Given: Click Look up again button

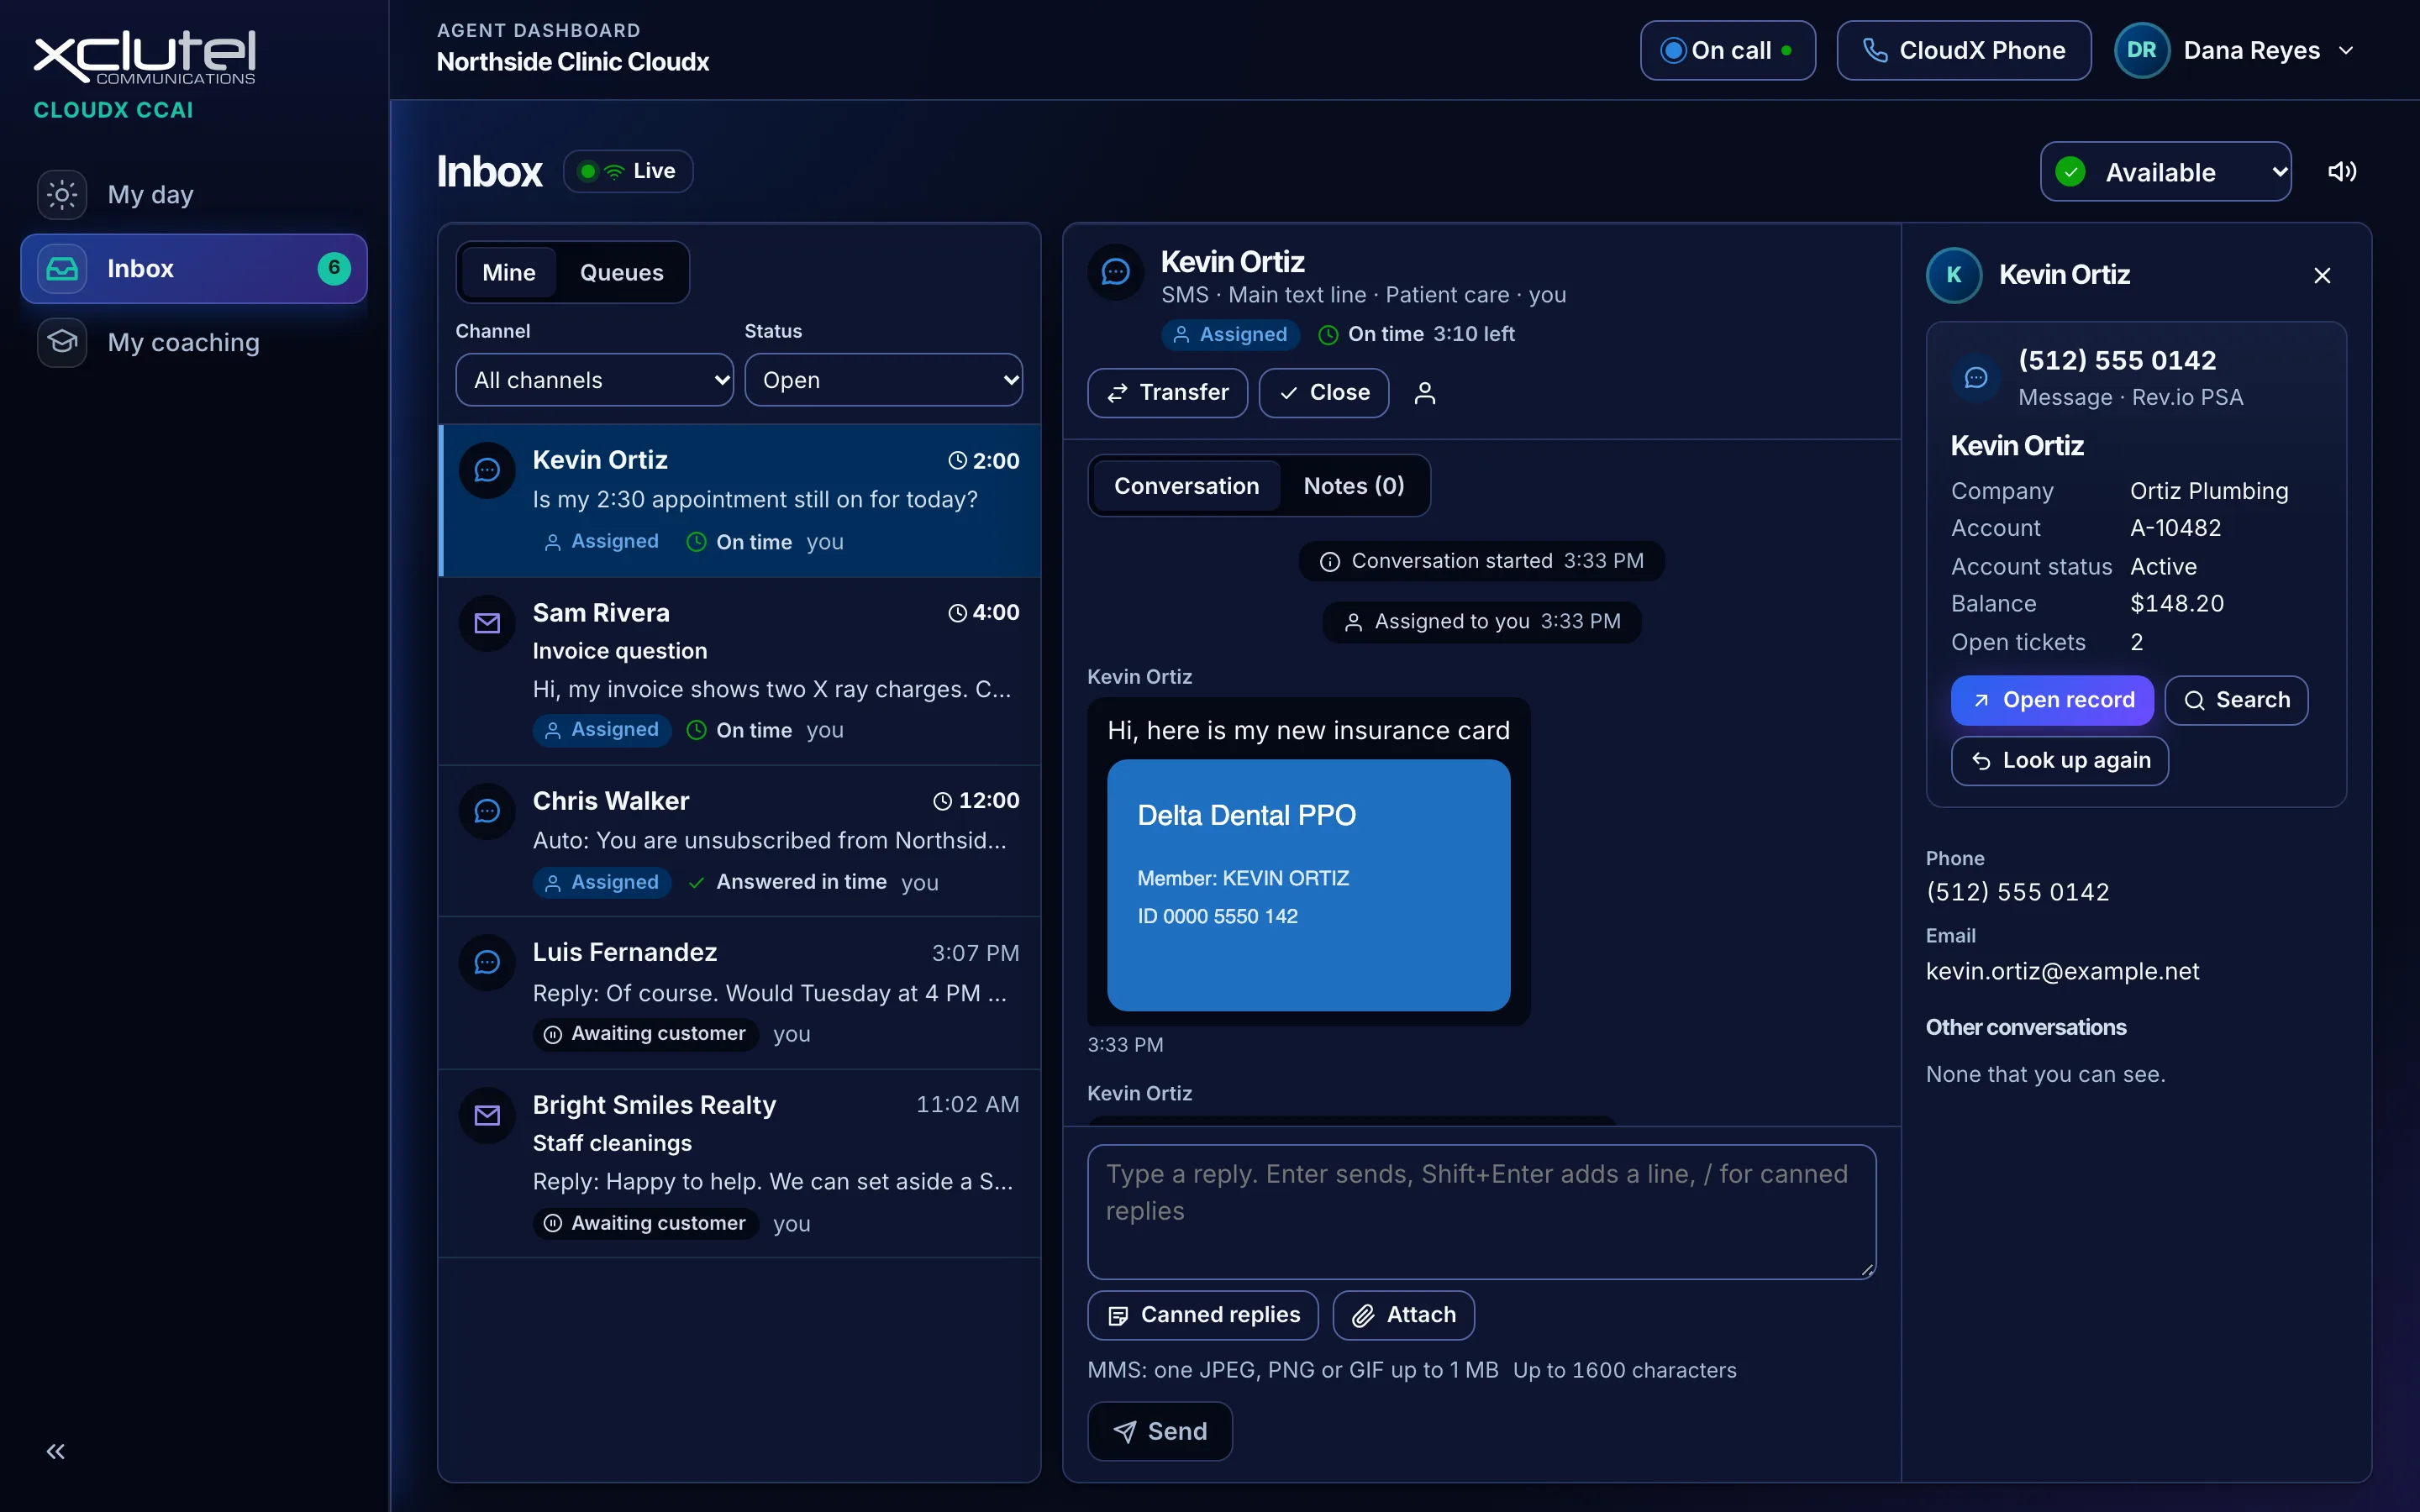Looking at the screenshot, I should (2059, 761).
